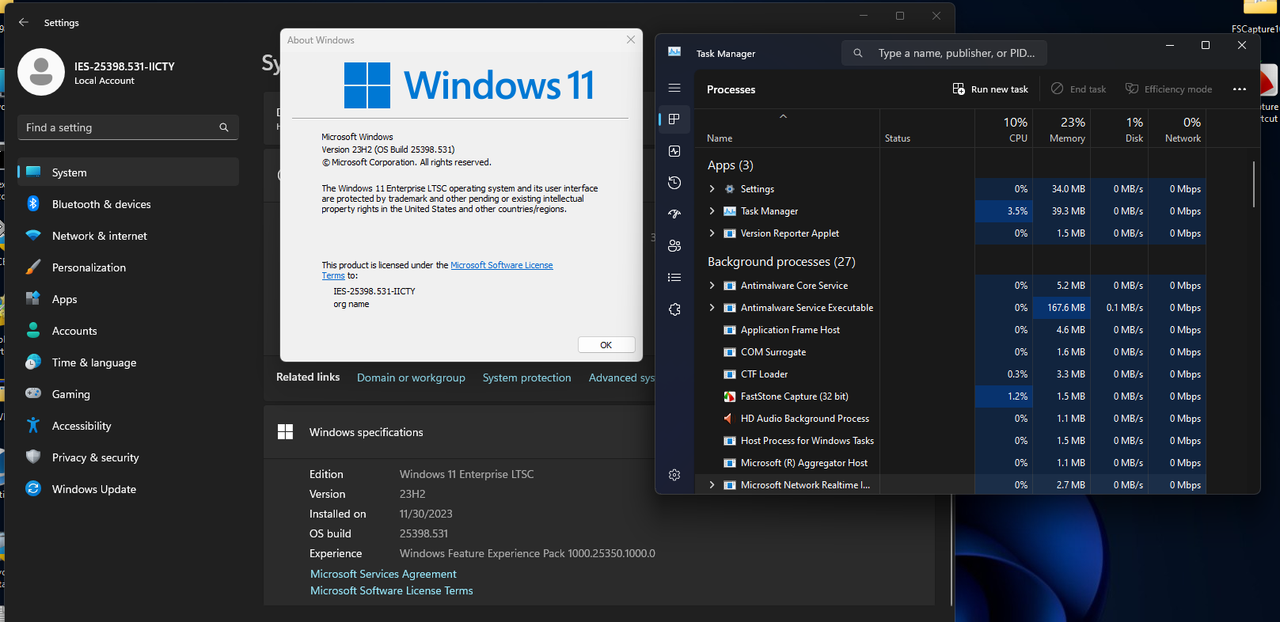Image resolution: width=1280 pixels, height=622 pixels.
Task: Open Performance page in Task Manager sidebar
Action: click(674, 151)
